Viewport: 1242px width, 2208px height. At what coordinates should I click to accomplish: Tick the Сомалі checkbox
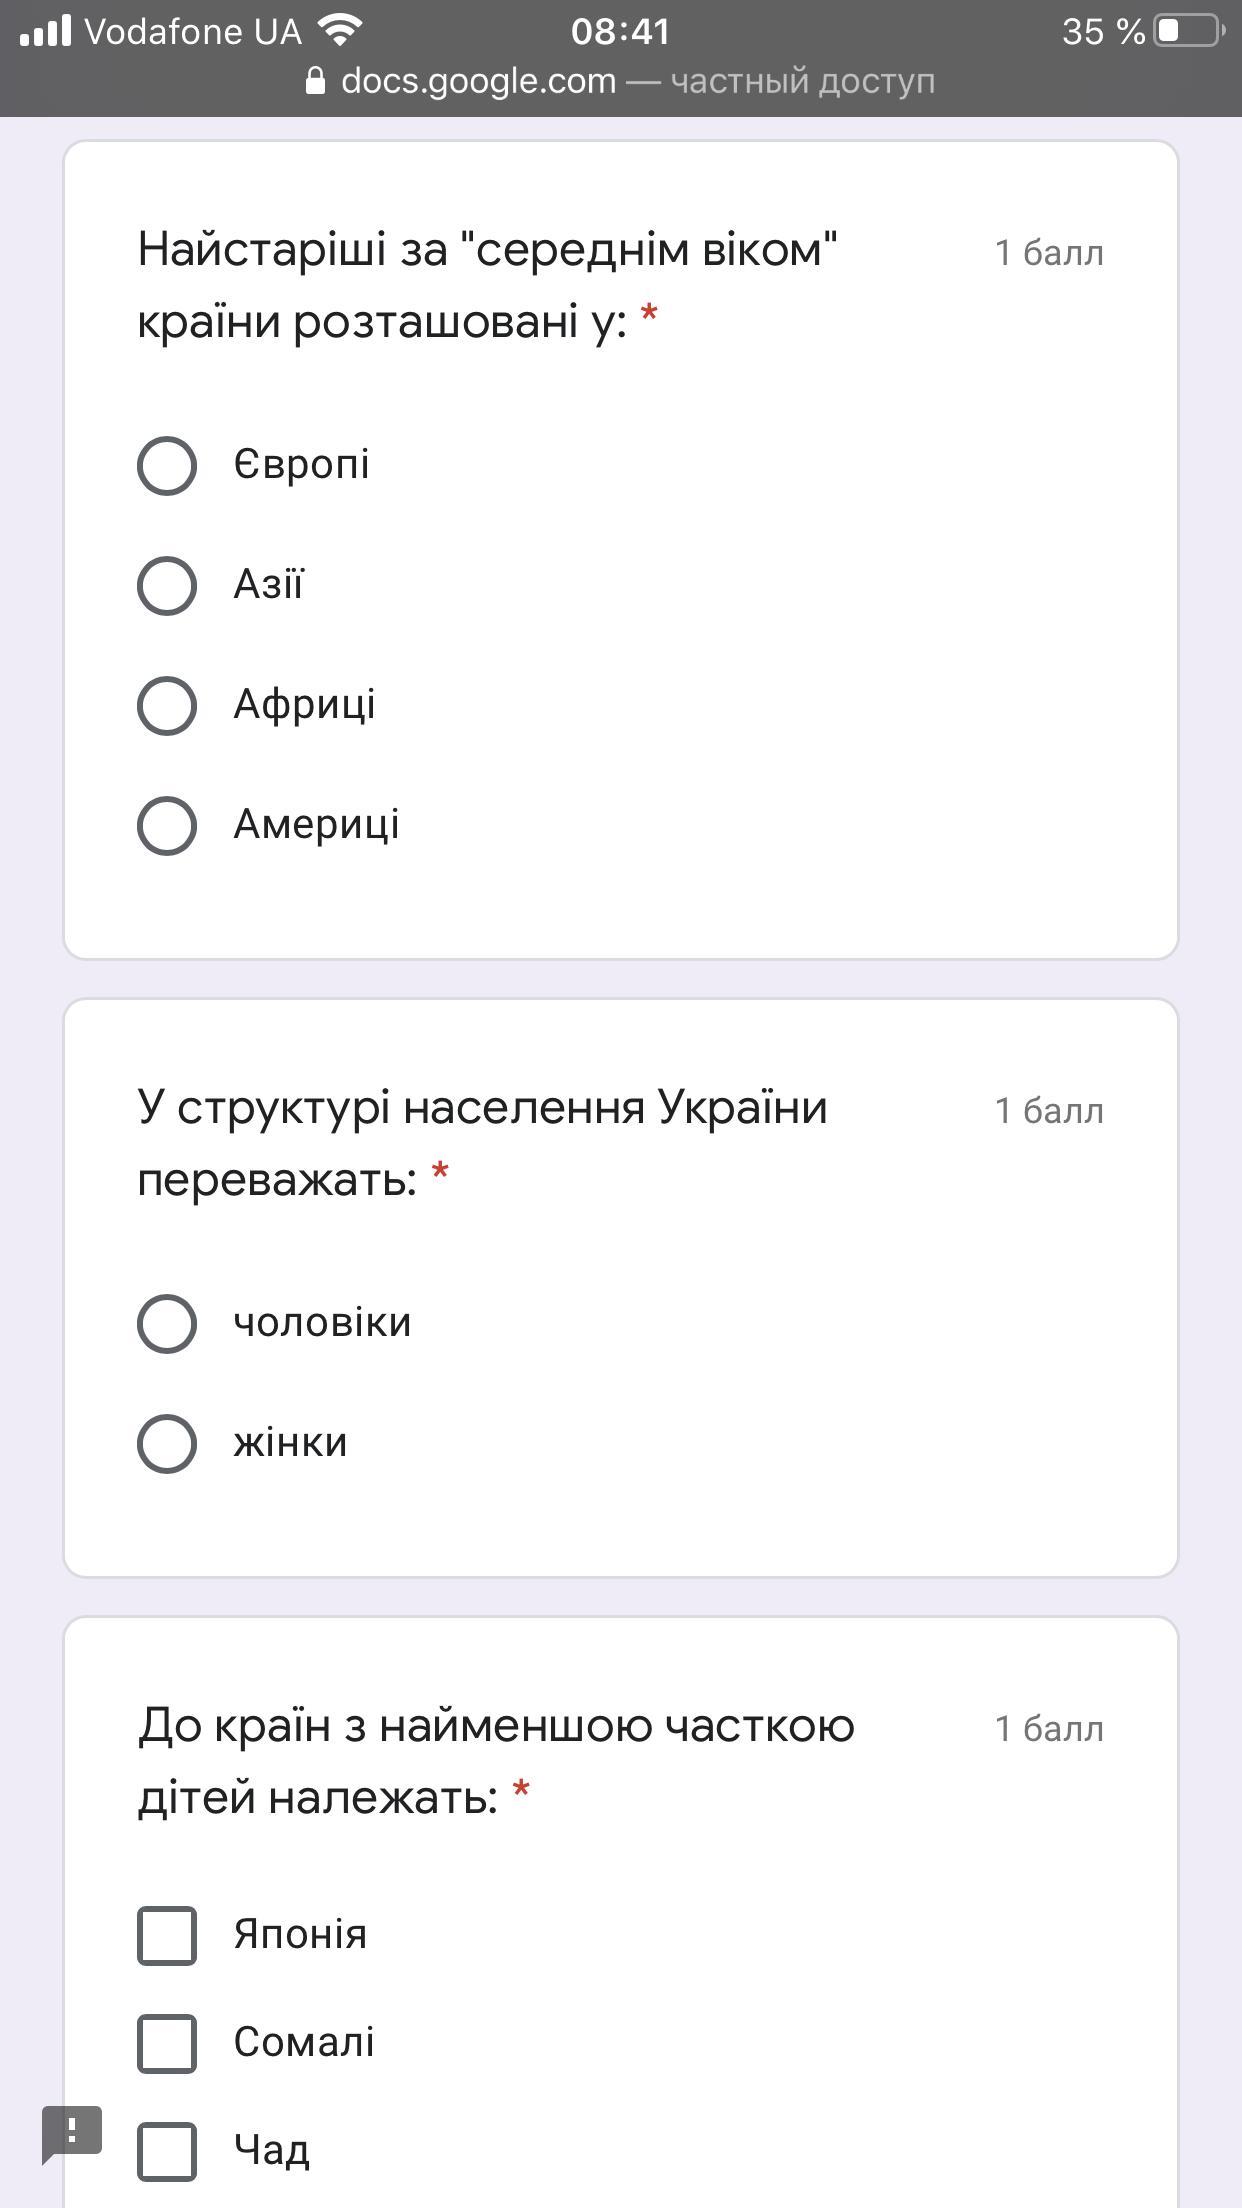(167, 2043)
